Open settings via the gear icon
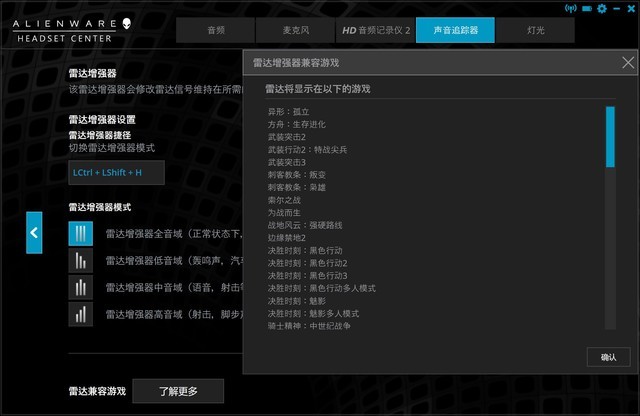This screenshot has width=640, height=416. [x=602, y=9]
